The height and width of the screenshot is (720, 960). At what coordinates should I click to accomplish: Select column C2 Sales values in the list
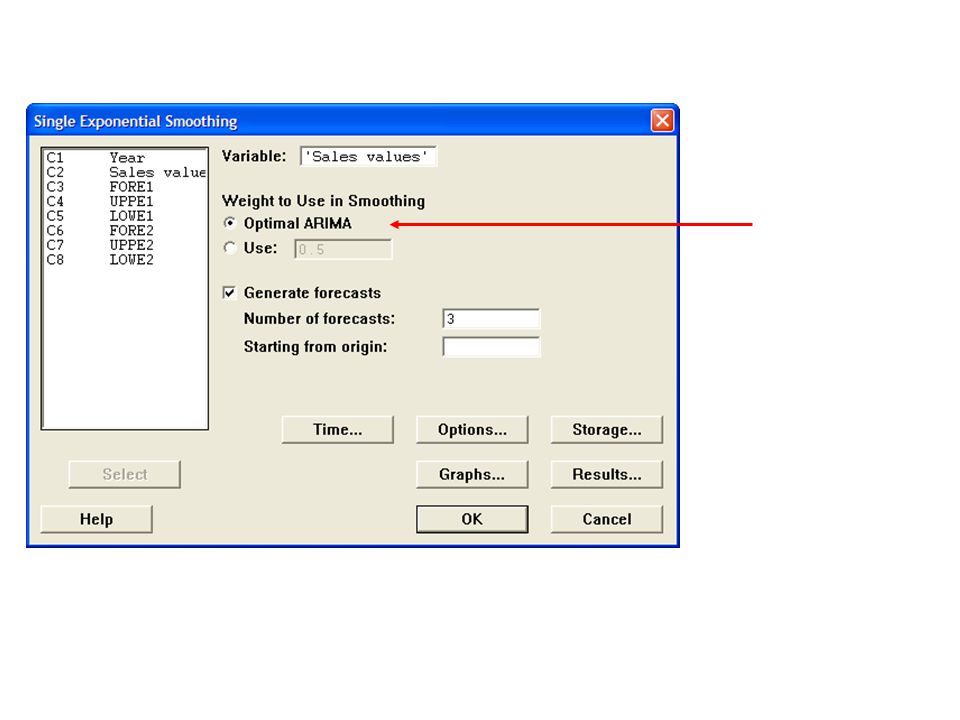[126, 173]
